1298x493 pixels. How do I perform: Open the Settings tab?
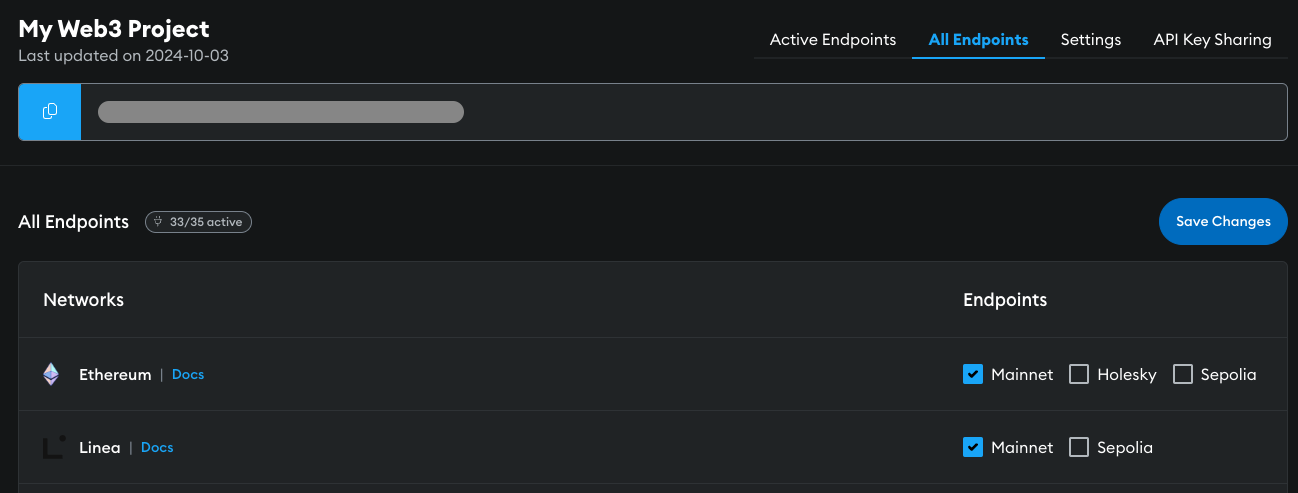click(1091, 40)
